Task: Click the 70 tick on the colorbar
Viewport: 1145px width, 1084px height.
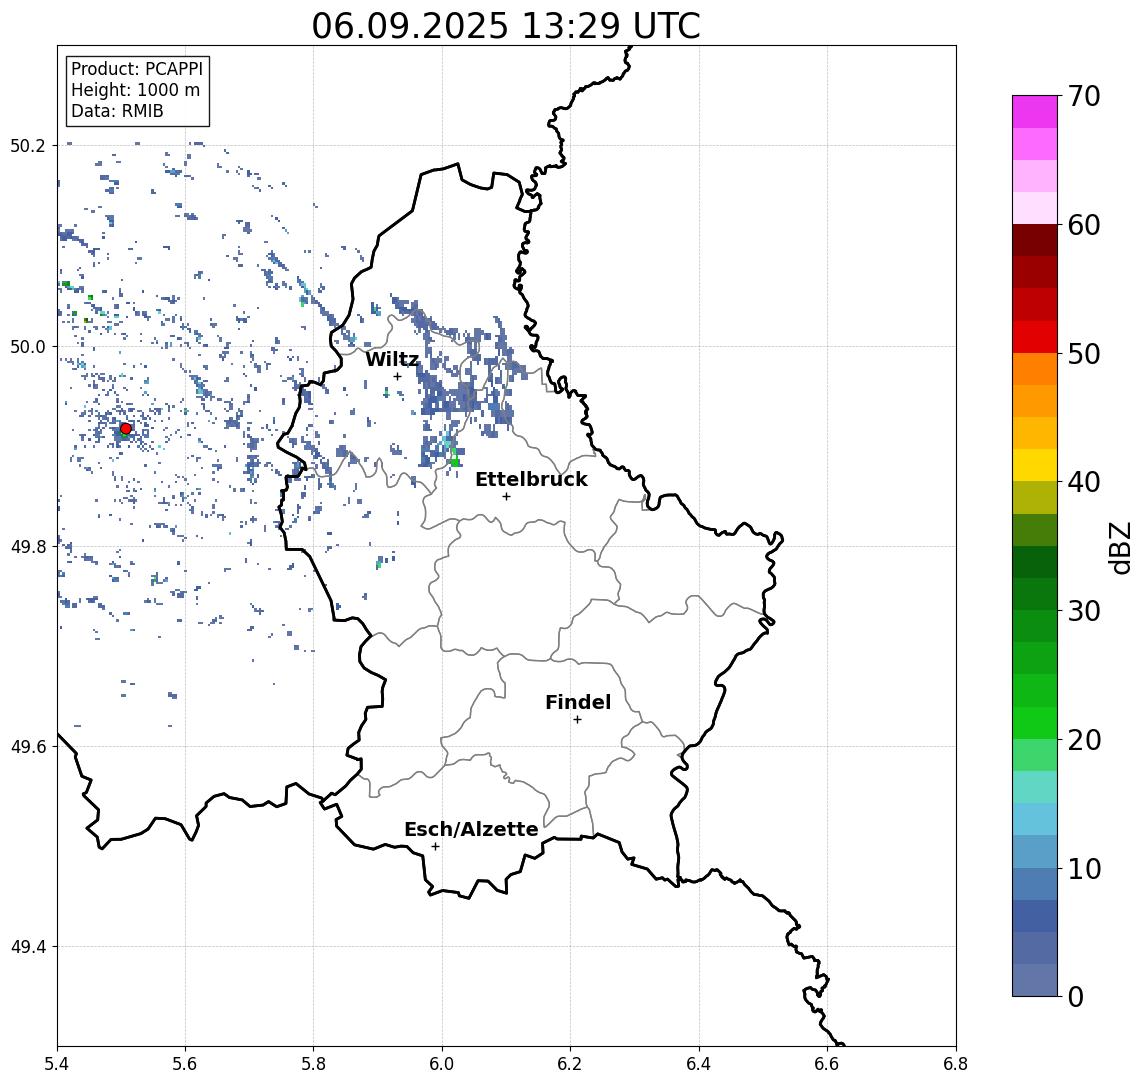Action: tap(1084, 96)
